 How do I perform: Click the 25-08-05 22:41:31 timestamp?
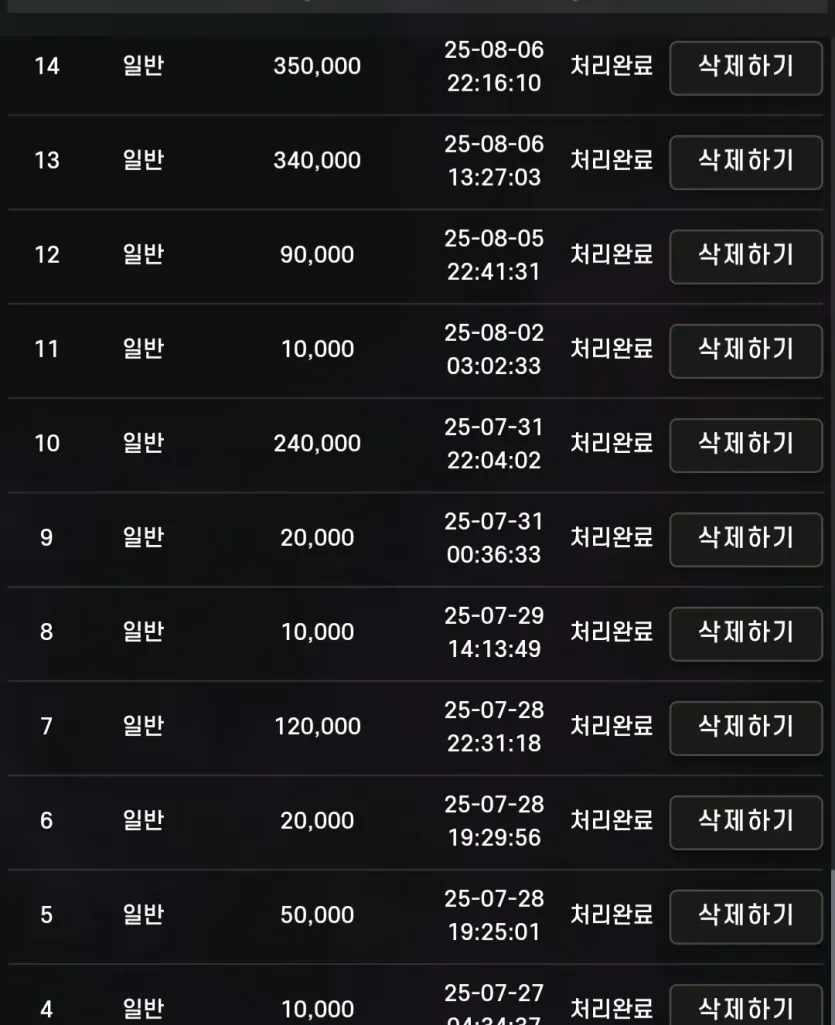pyautogui.click(x=494, y=255)
